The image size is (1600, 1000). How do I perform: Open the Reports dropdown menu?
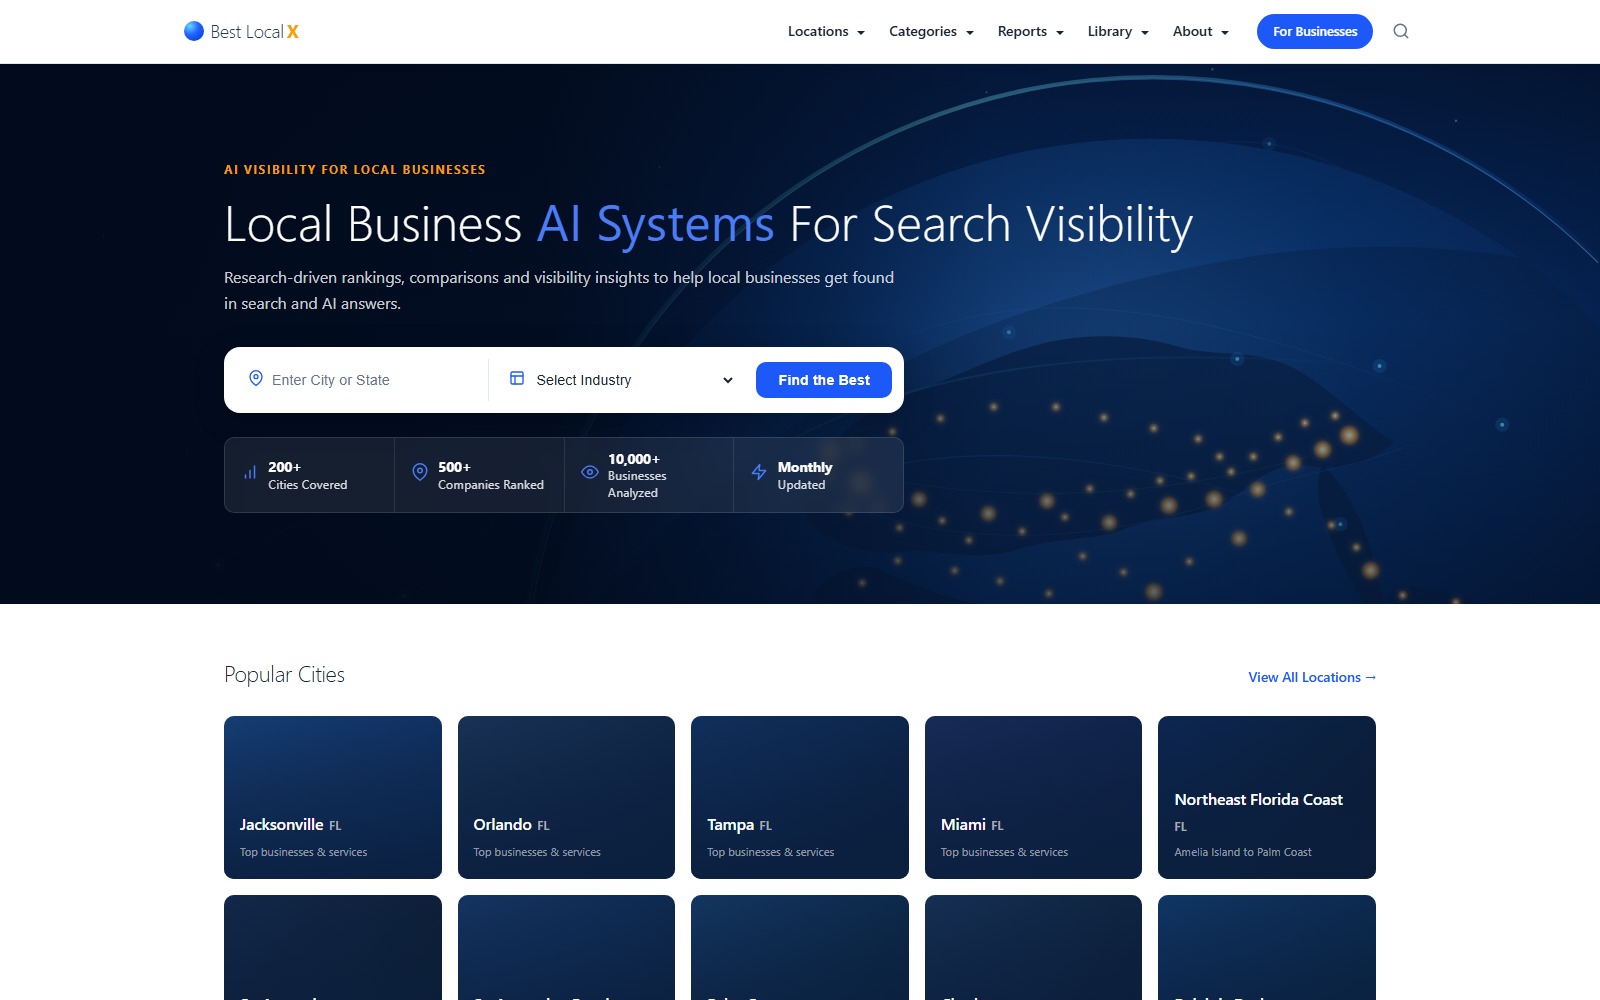1030,32
